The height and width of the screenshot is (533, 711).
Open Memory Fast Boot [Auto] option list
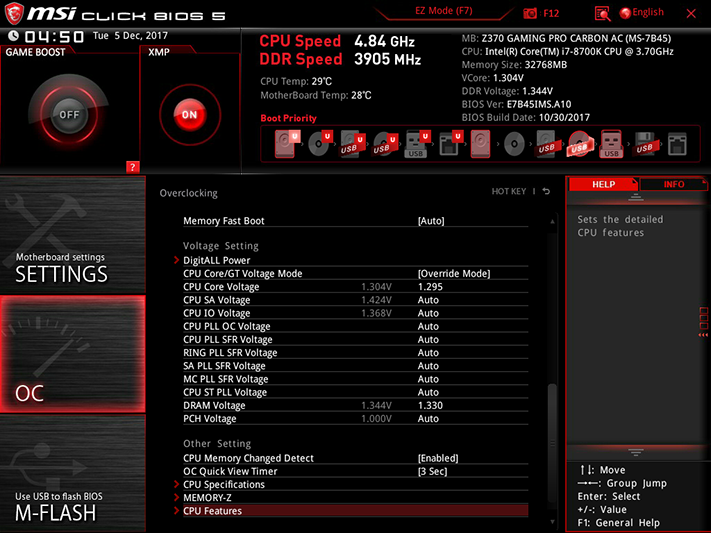point(431,221)
